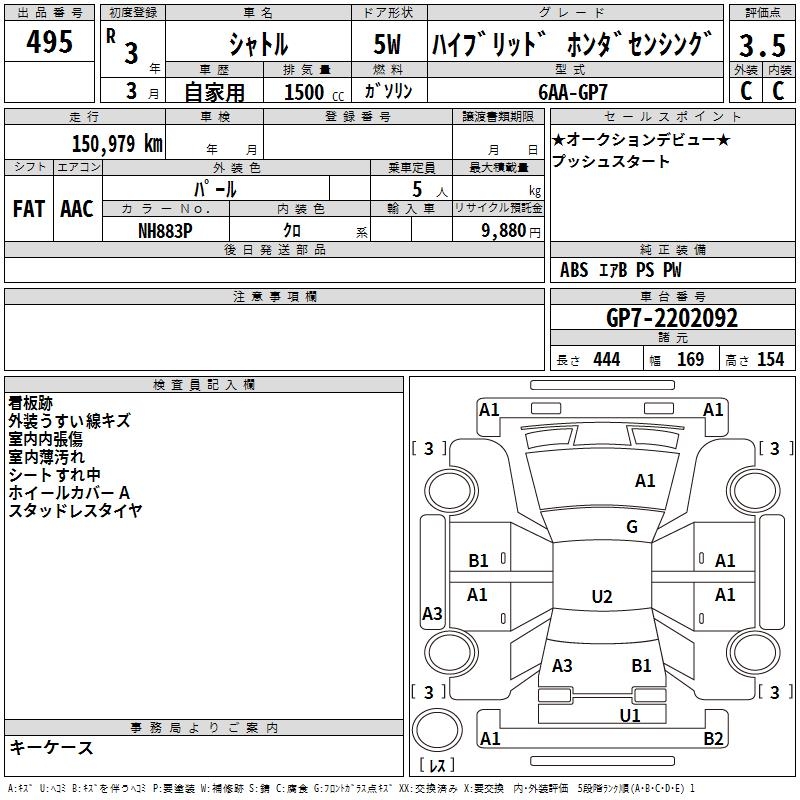Click the キーケース office notice
The width and height of the screenshot is (800, 800).
(x=51, y=747)
